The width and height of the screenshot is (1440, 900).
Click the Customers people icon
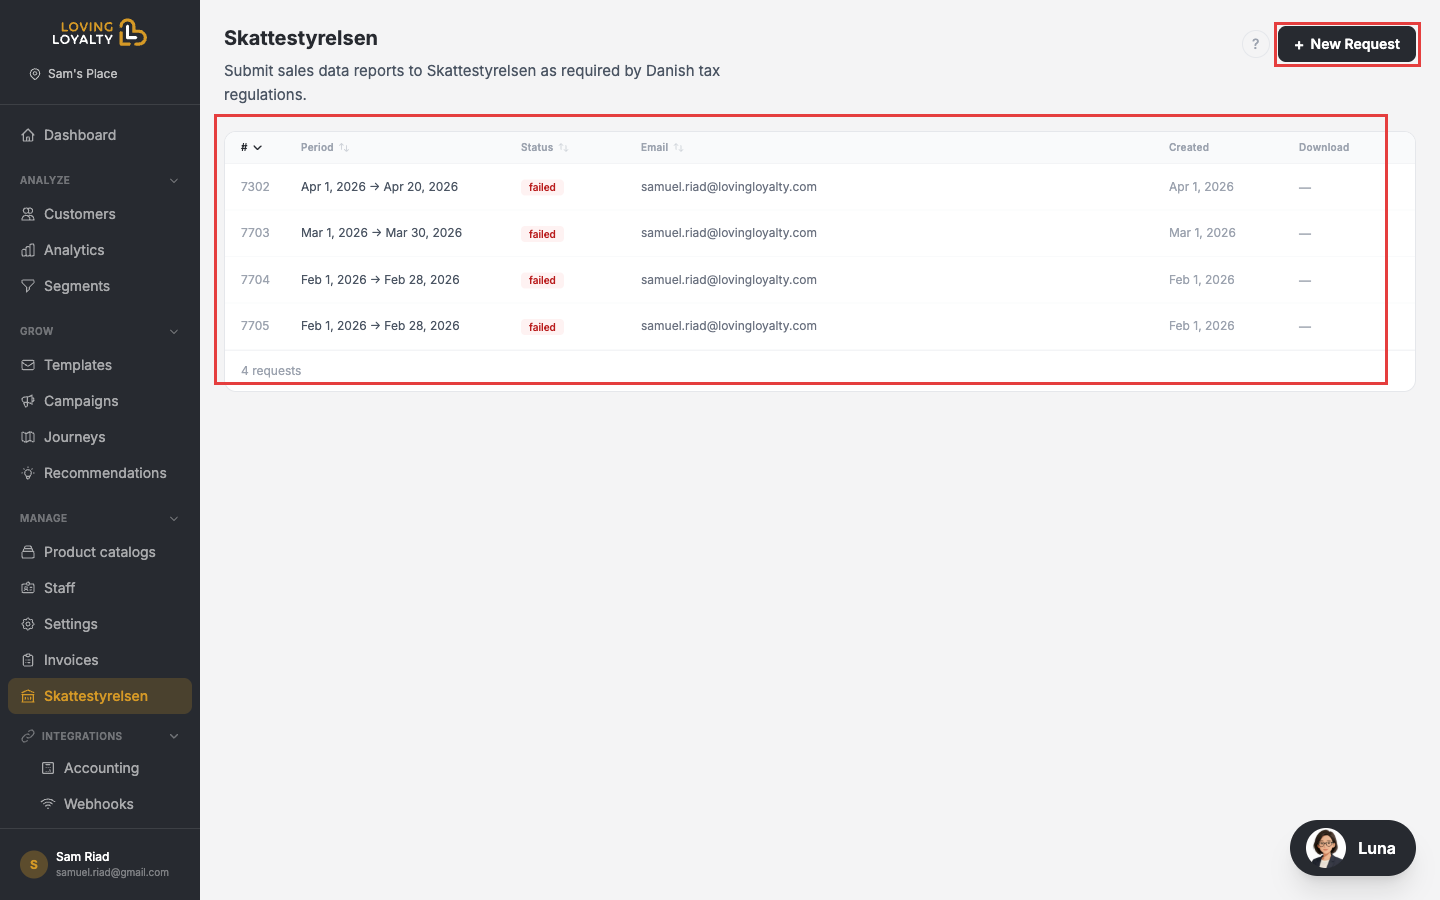tap(28, 214)
